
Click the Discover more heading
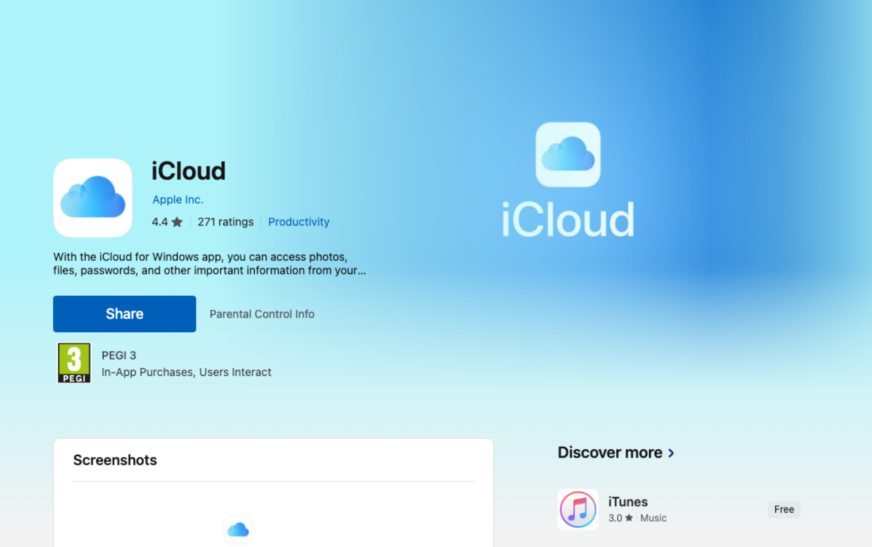pos(609,453)
